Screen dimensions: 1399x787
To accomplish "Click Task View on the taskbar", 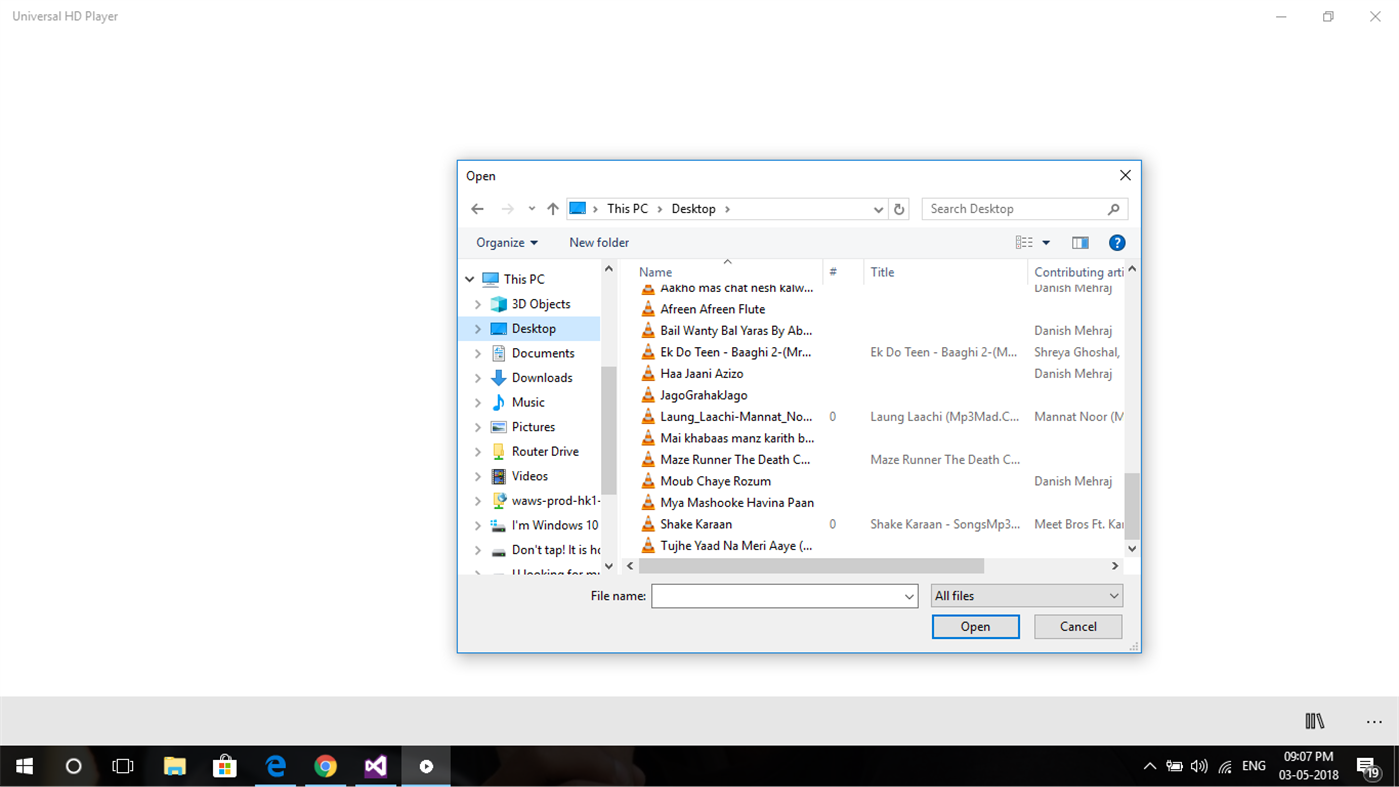I will click(x=123, y=765).
